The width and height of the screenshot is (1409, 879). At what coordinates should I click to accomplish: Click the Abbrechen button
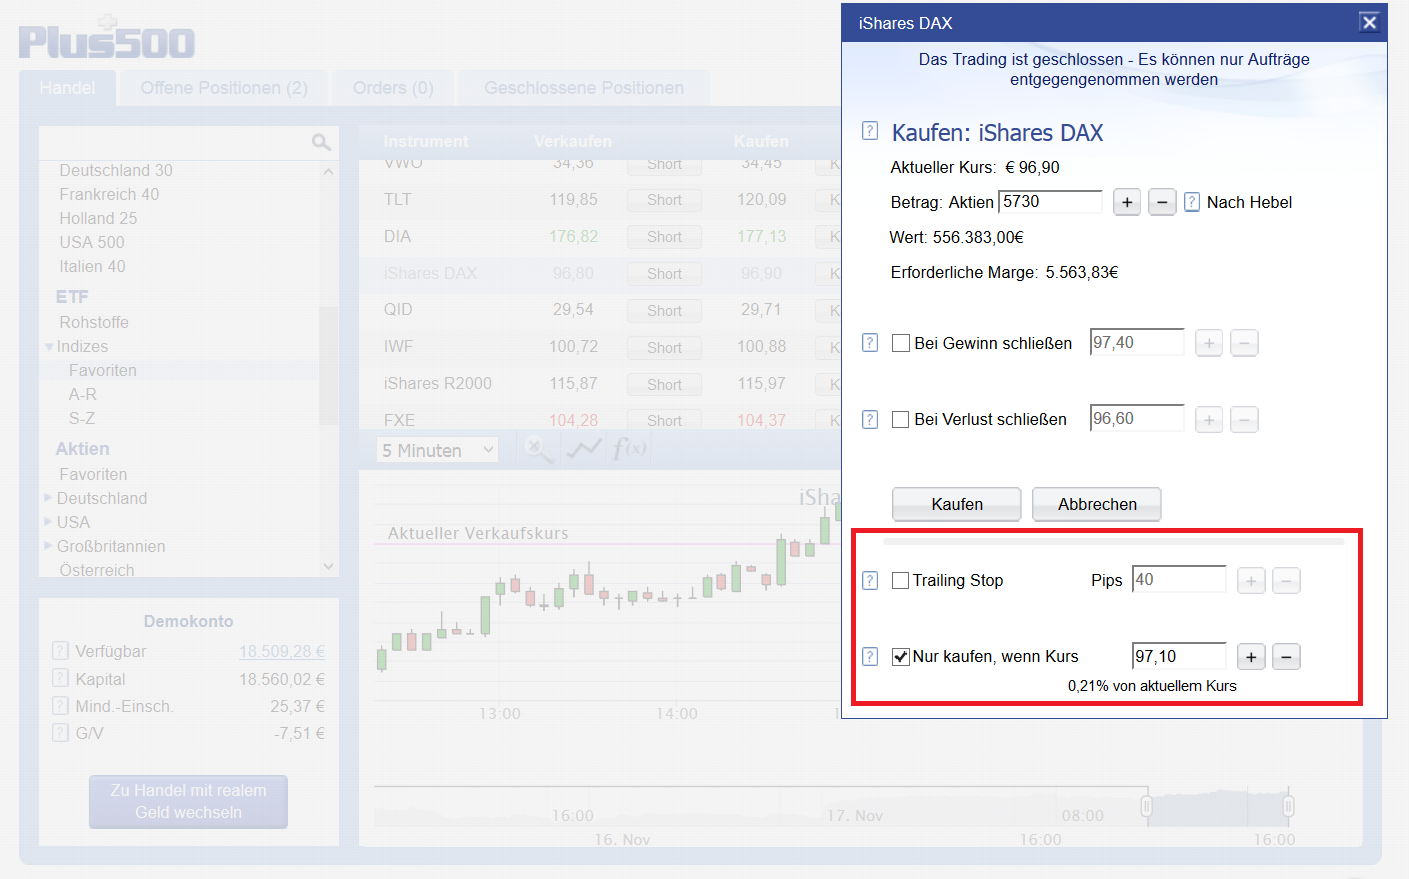1097,504
